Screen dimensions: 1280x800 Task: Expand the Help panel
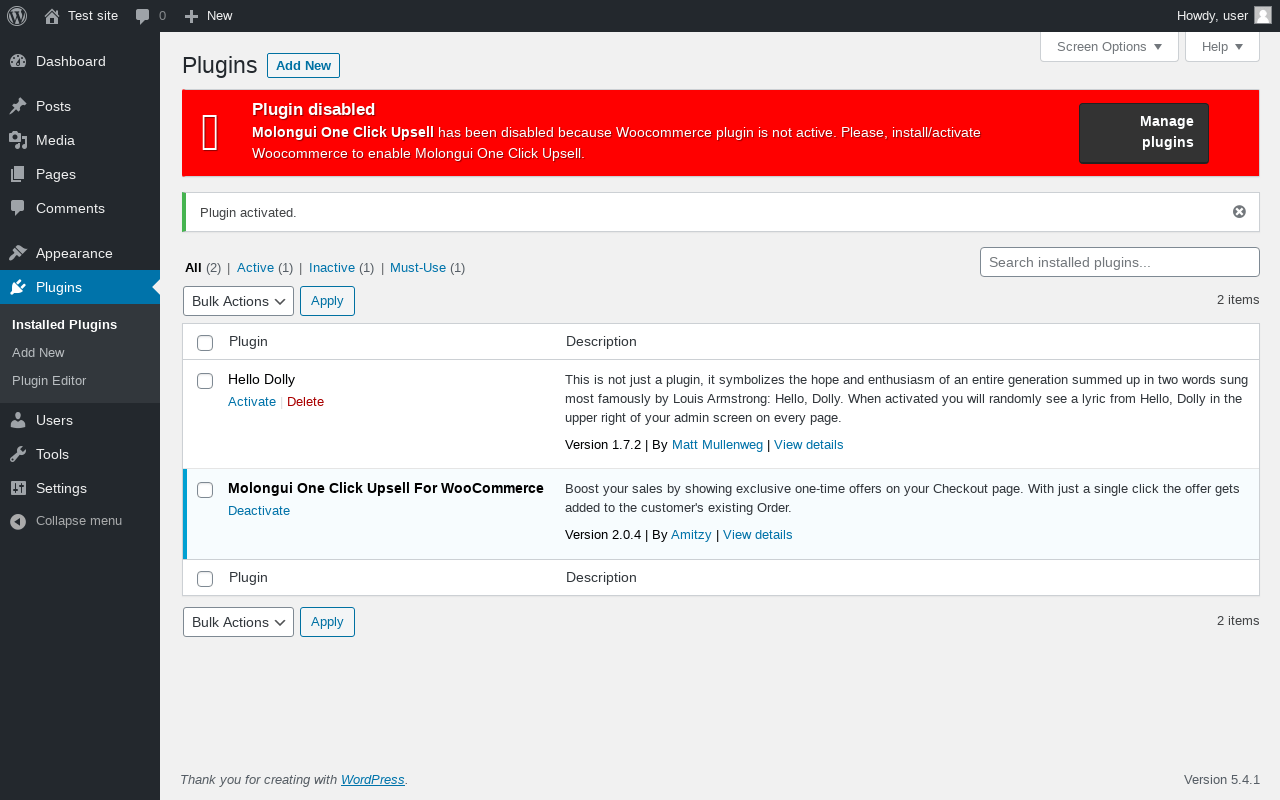pos(1222,46)
